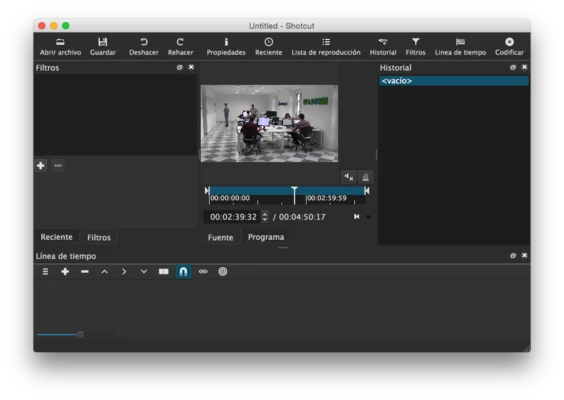The image size is (564, 400).
Task: Remove selected filter with minus button
Action: 58,165
